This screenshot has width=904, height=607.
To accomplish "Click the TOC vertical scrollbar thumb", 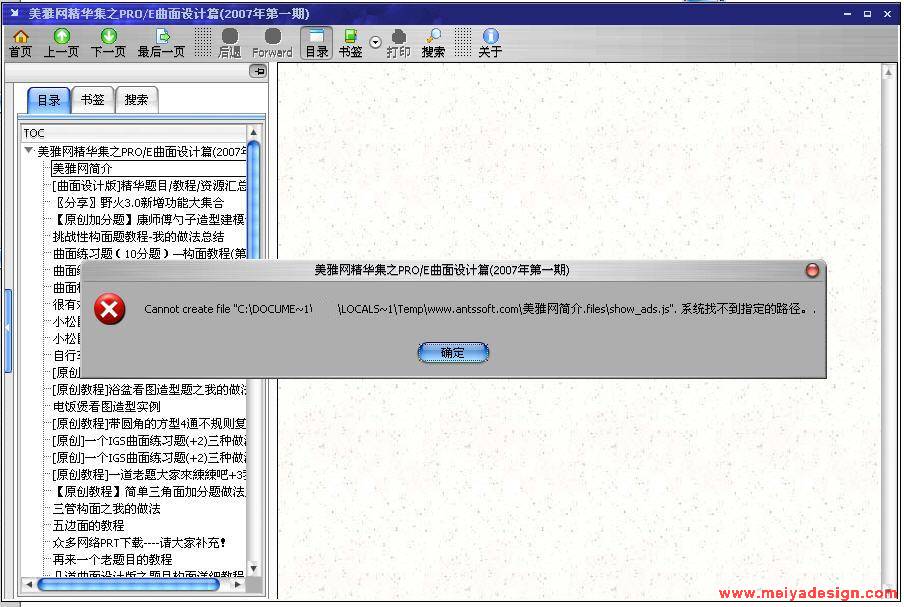I will point(254,199).
